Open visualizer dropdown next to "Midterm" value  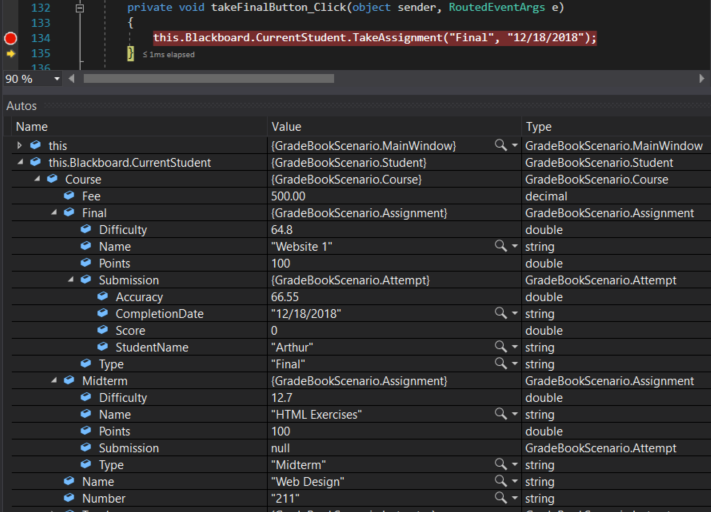[515, 464]
